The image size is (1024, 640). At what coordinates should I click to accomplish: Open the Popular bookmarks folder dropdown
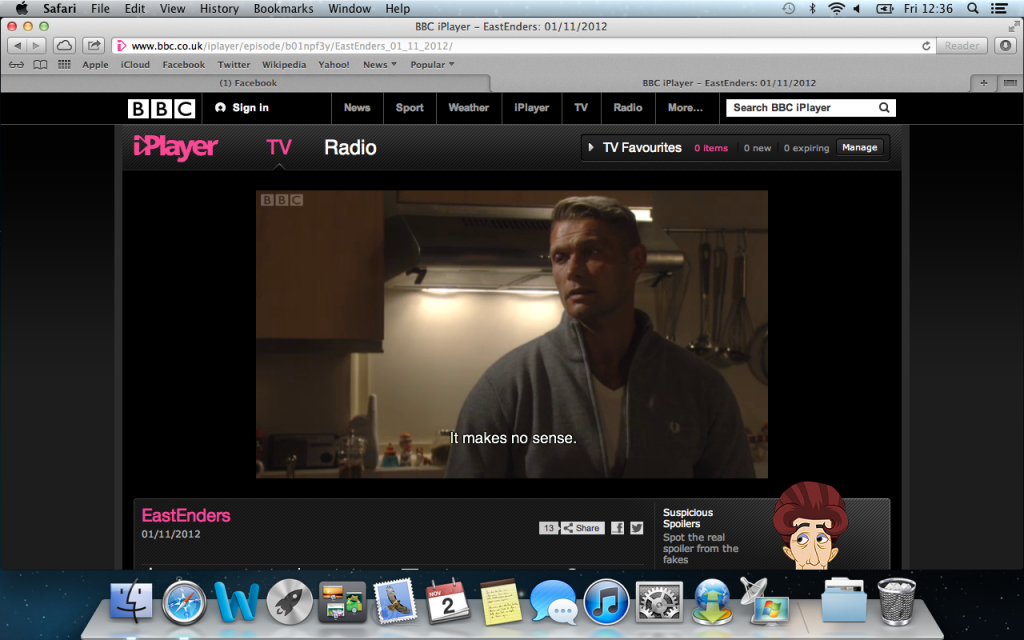432,65
